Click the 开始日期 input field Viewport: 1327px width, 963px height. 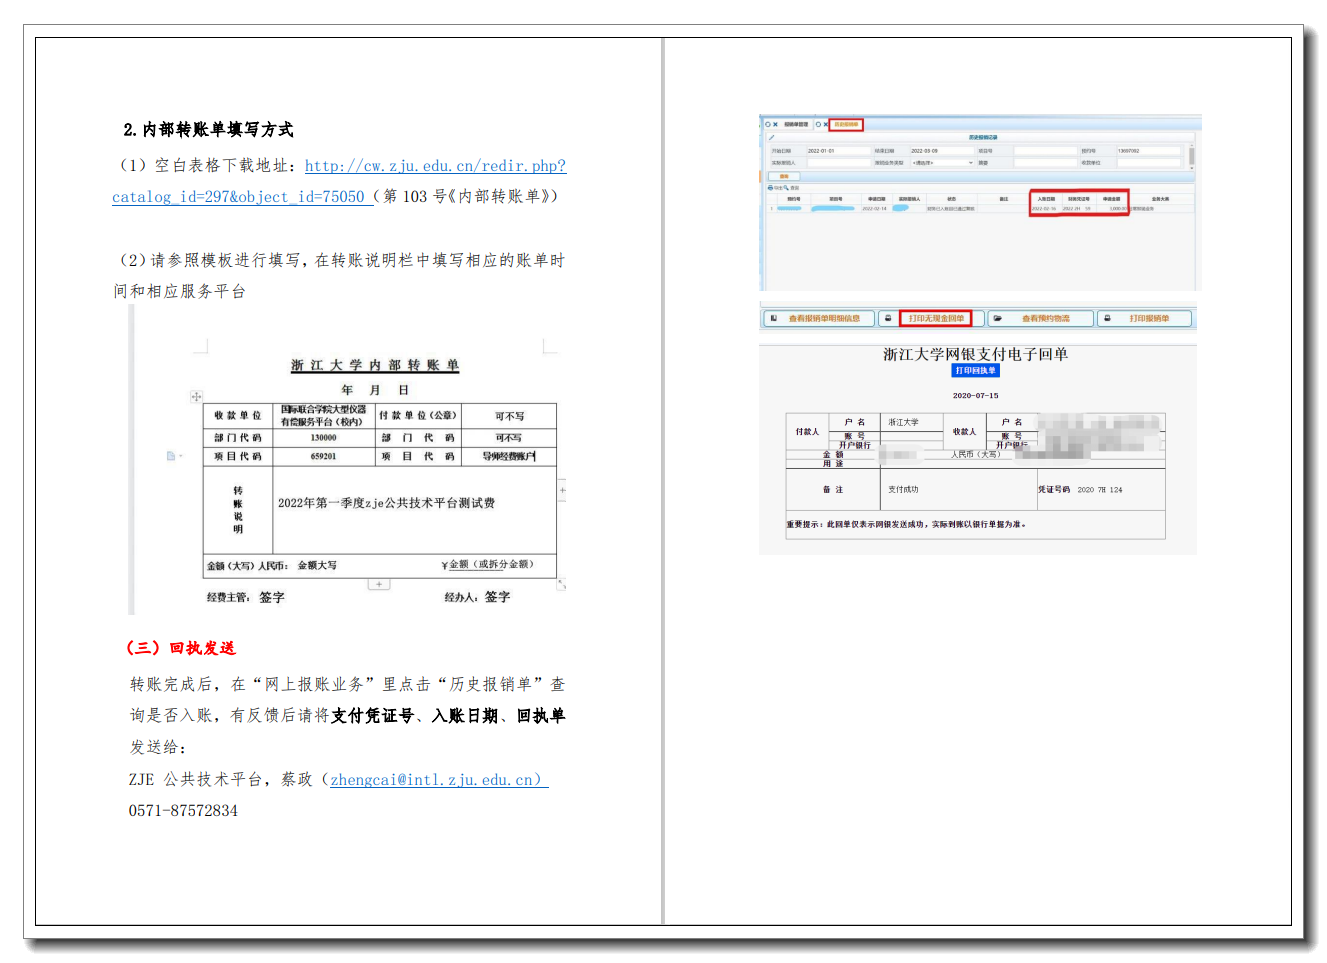836,151
